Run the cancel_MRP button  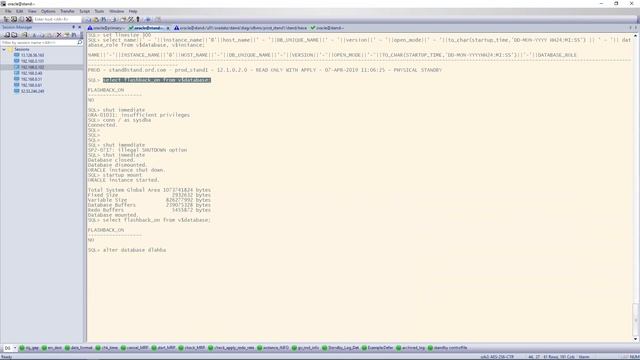135,348
